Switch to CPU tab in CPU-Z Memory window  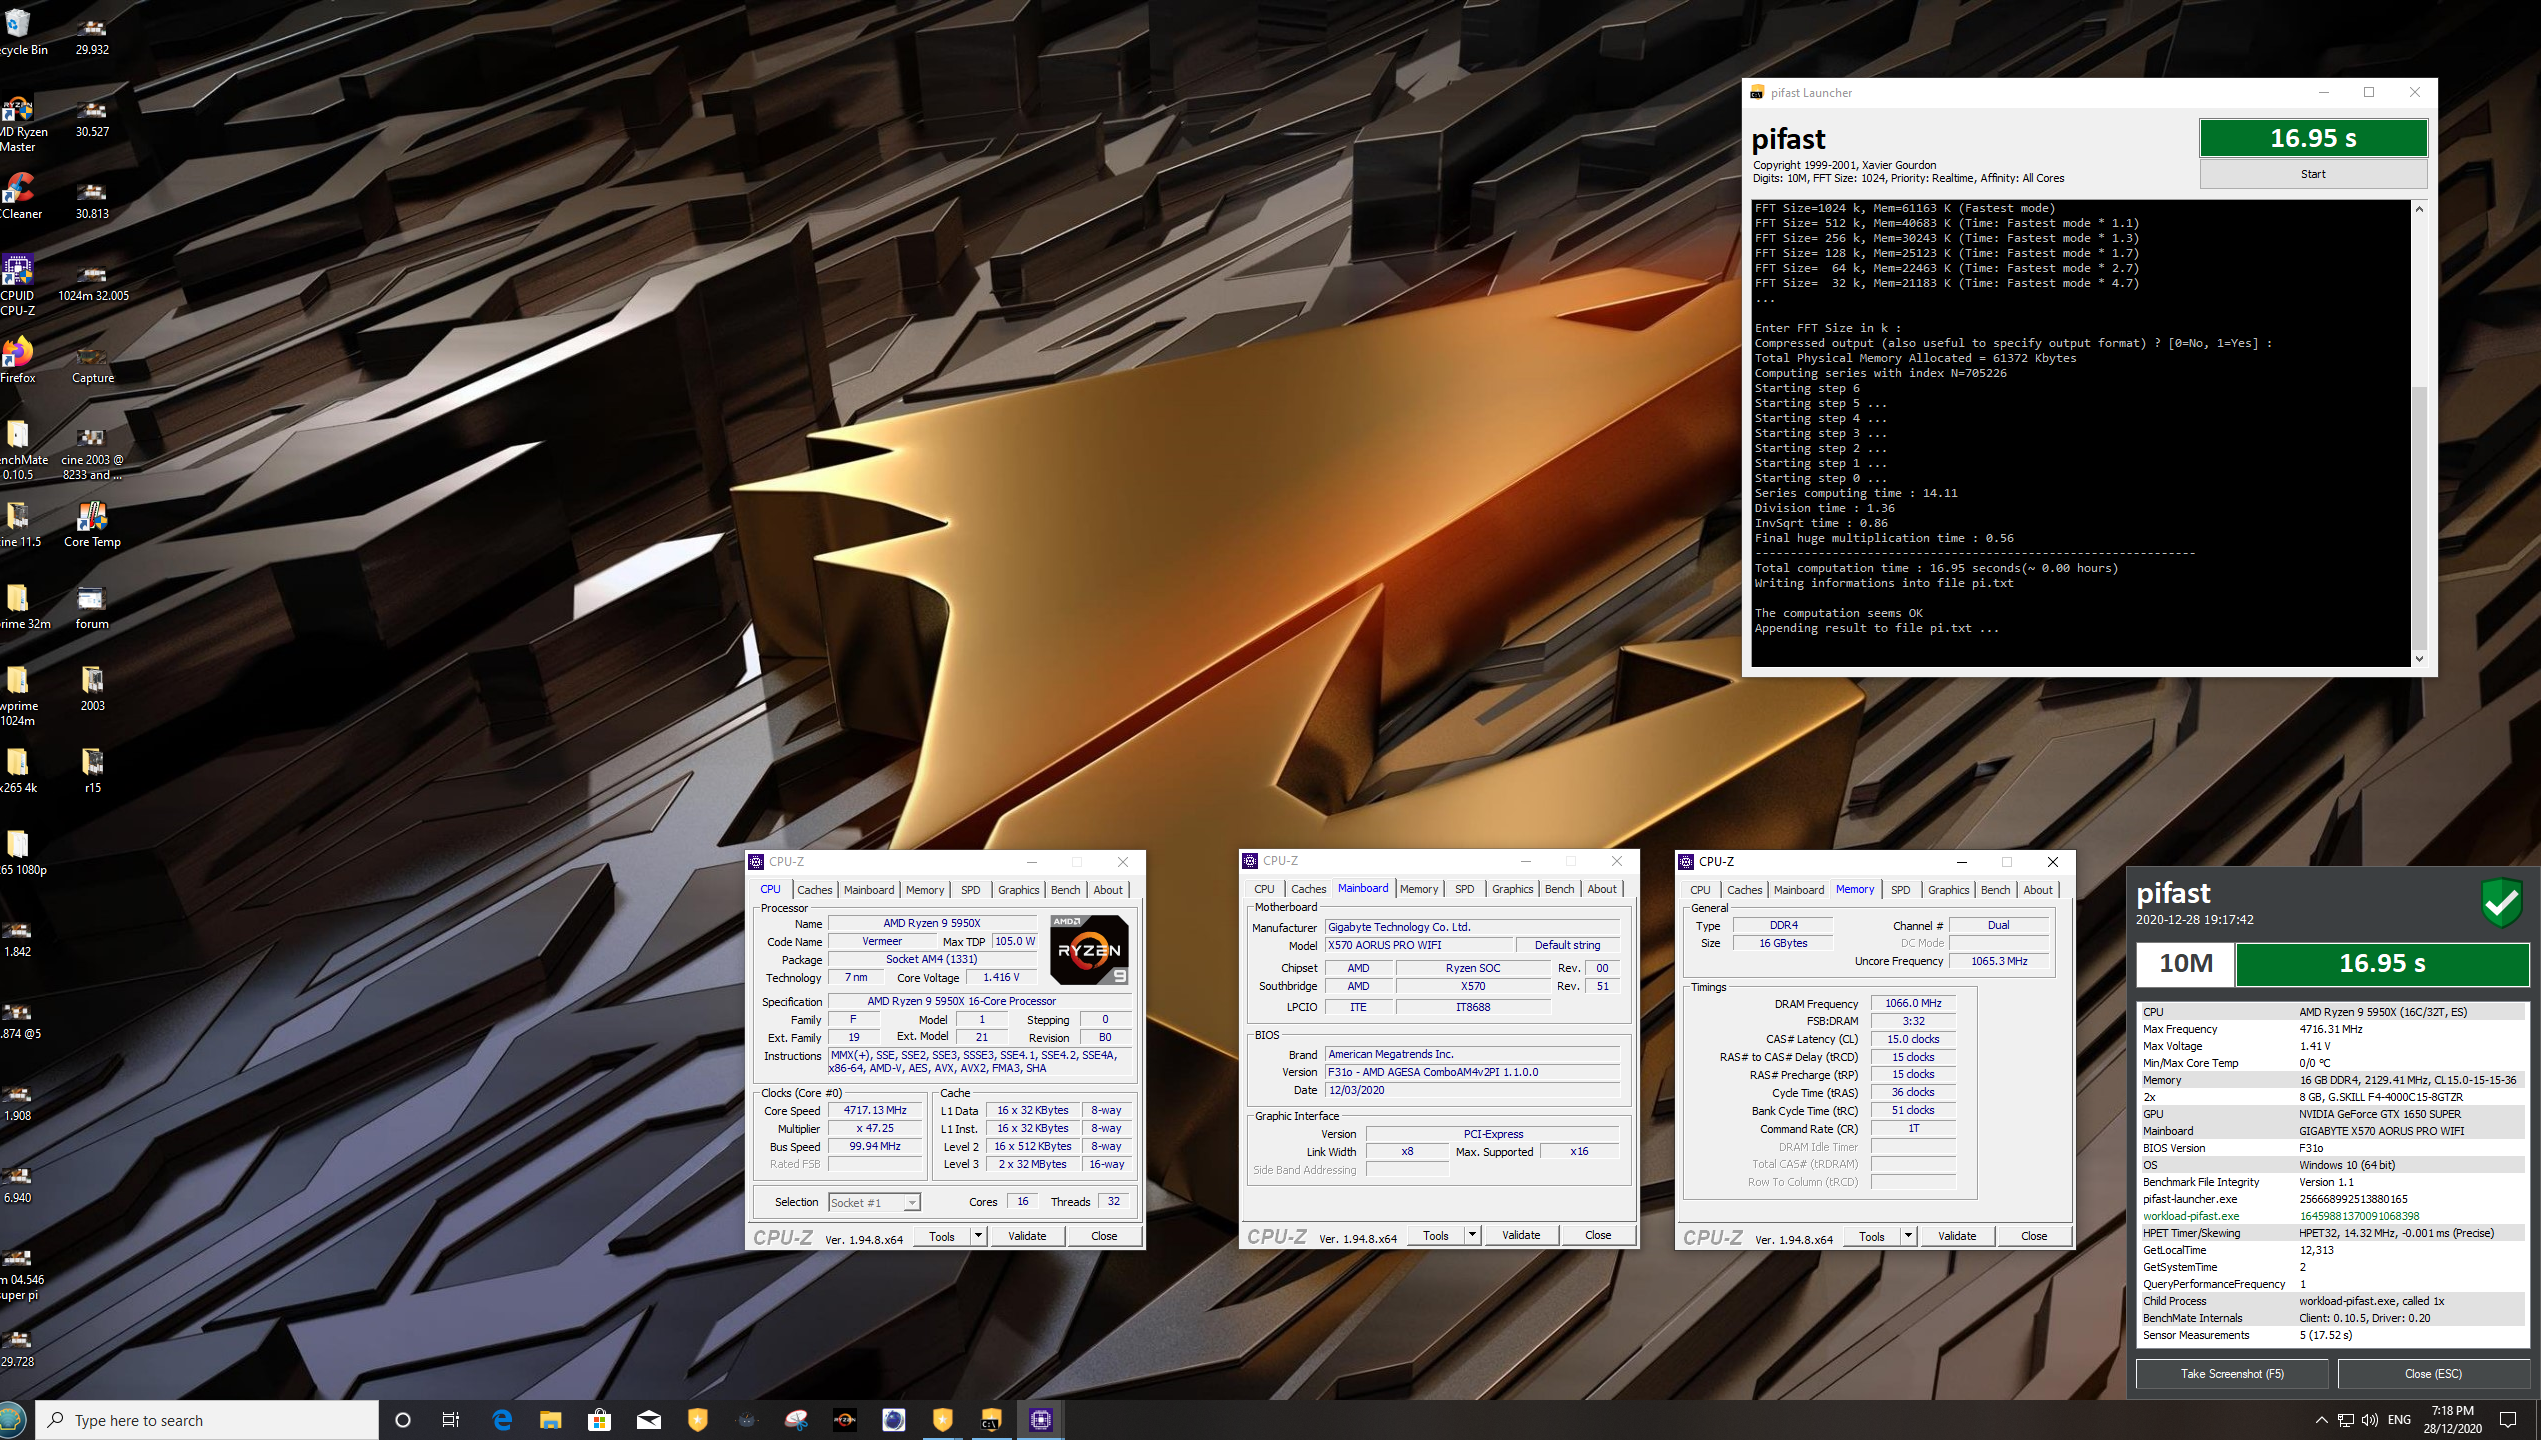1700,890
